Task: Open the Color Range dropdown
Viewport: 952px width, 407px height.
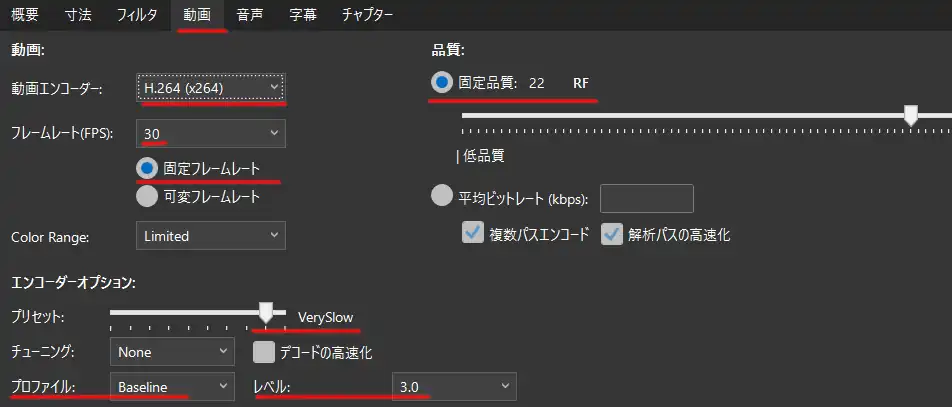Action: pyautogui.click(x=211, y=236)
